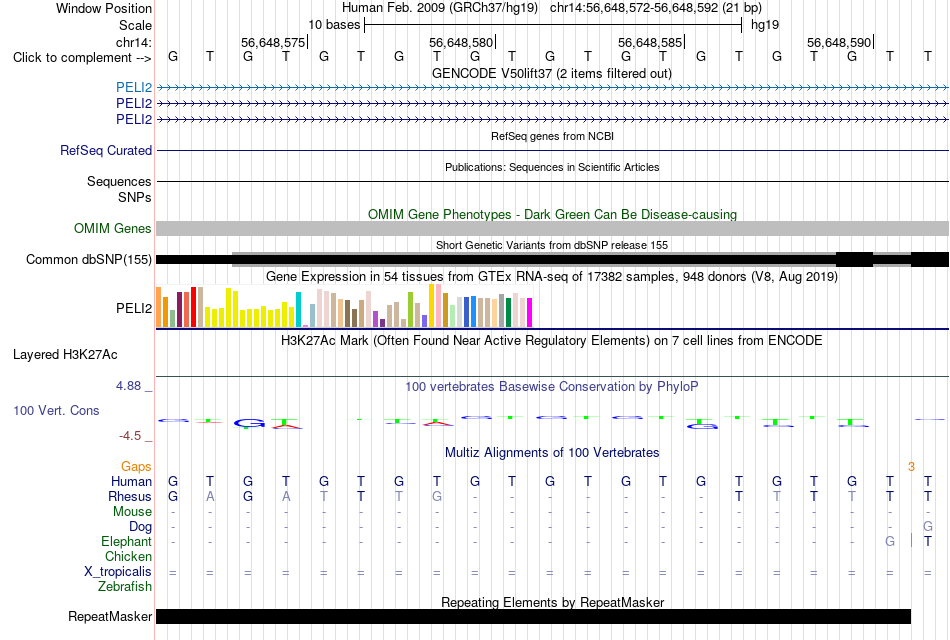Click the 100 Vert. Cons label
This screenshot has height=640, width=950.
point(56,410)
